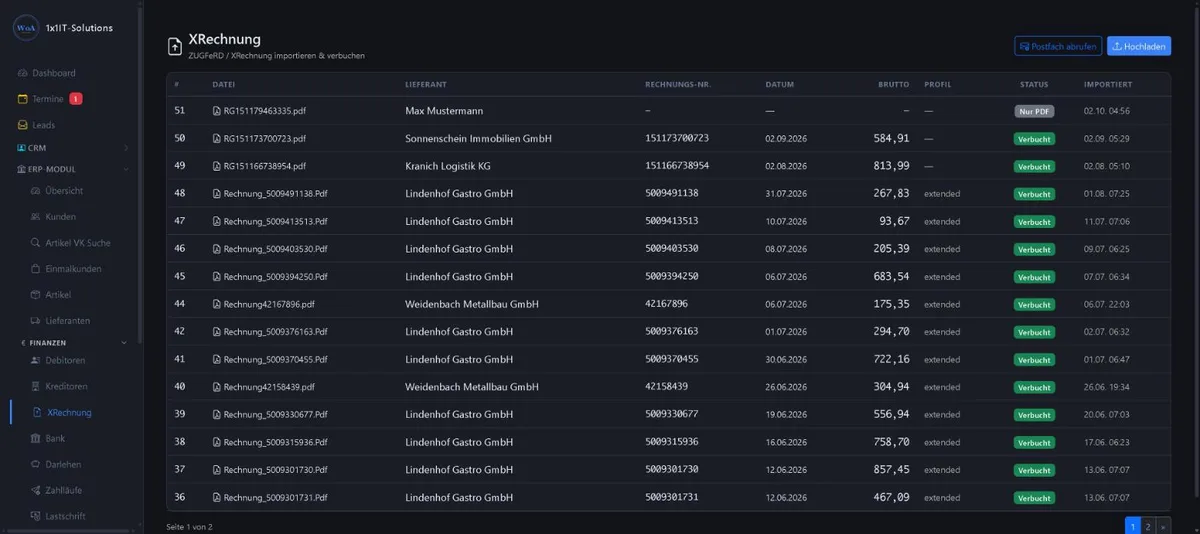Click the Zahlläufe icon in the sidebar

pos(36,490)
